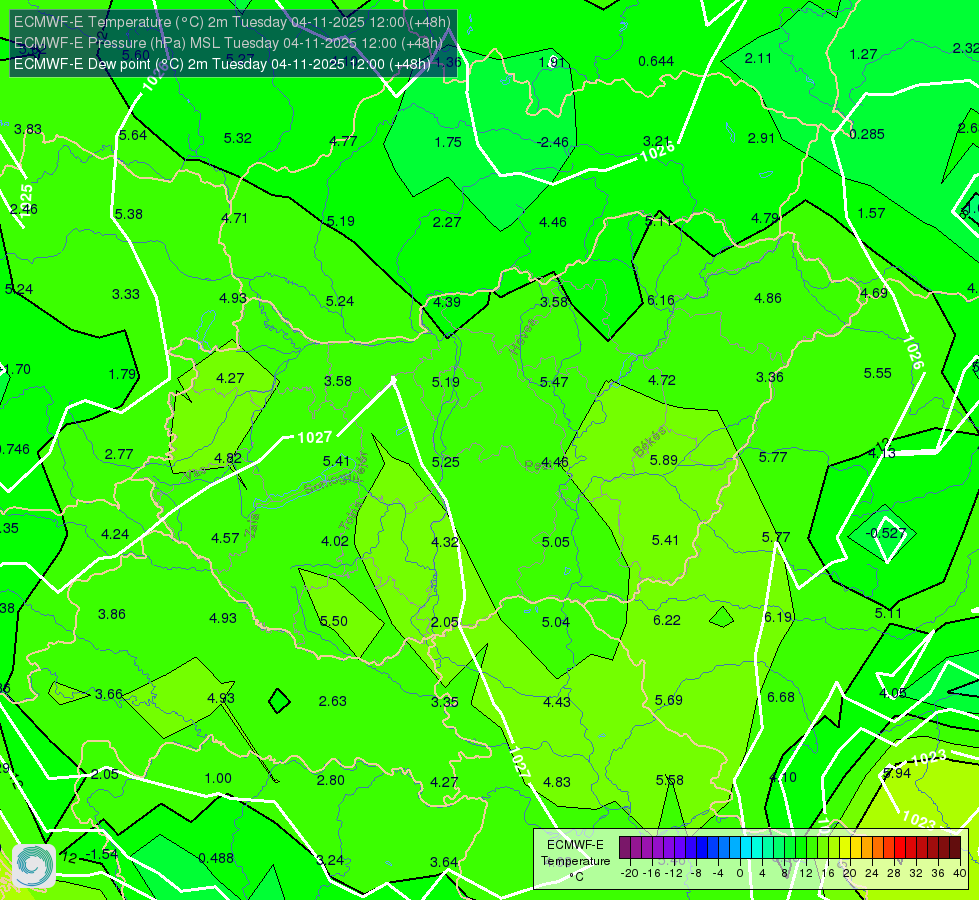Click the value 4.57 on the map
The height and width of the screenshot is (900, 979).
(225, 538)
